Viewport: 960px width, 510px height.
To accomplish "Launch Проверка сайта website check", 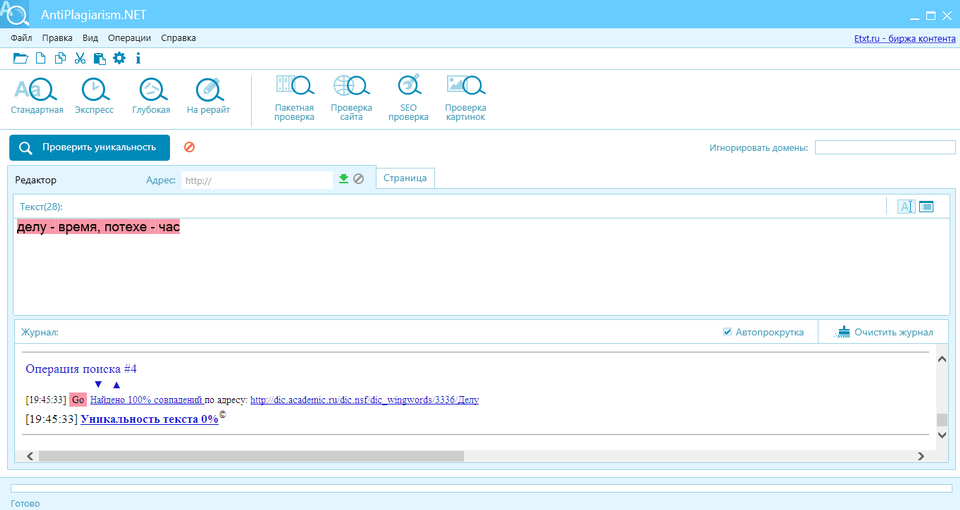I will [x=351, y=97].
